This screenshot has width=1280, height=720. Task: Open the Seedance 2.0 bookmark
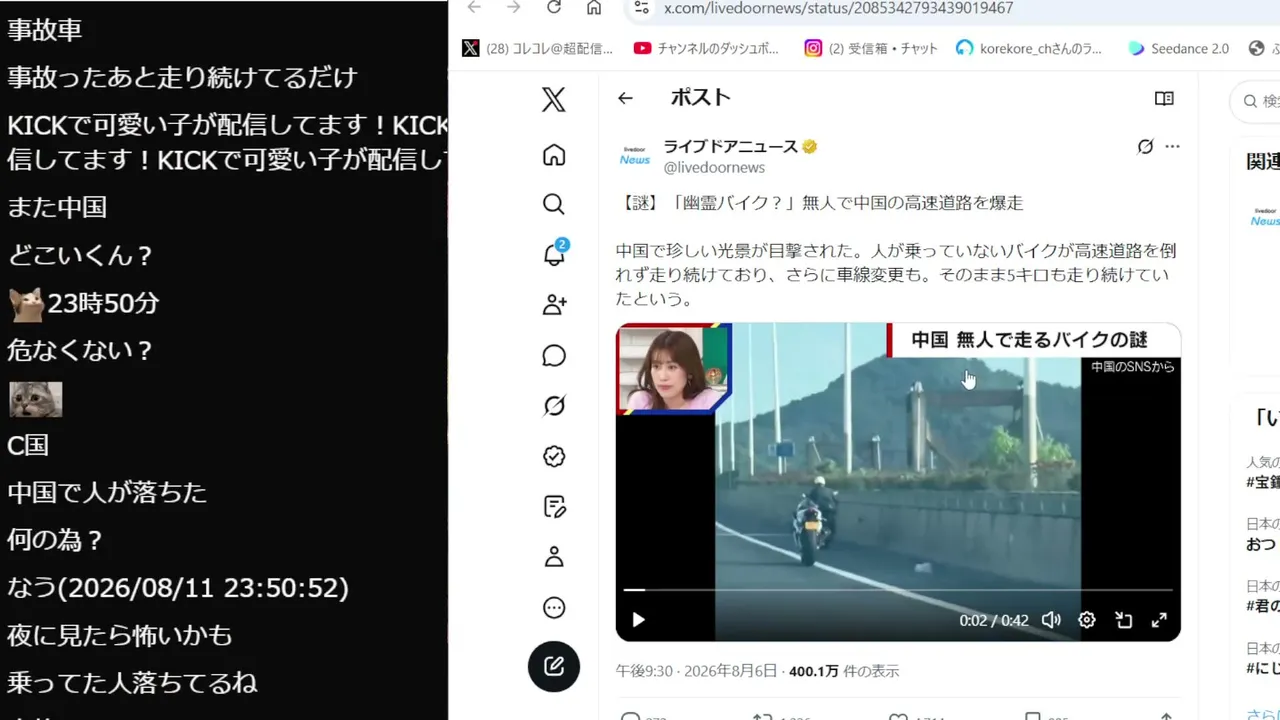point(1178,48)
